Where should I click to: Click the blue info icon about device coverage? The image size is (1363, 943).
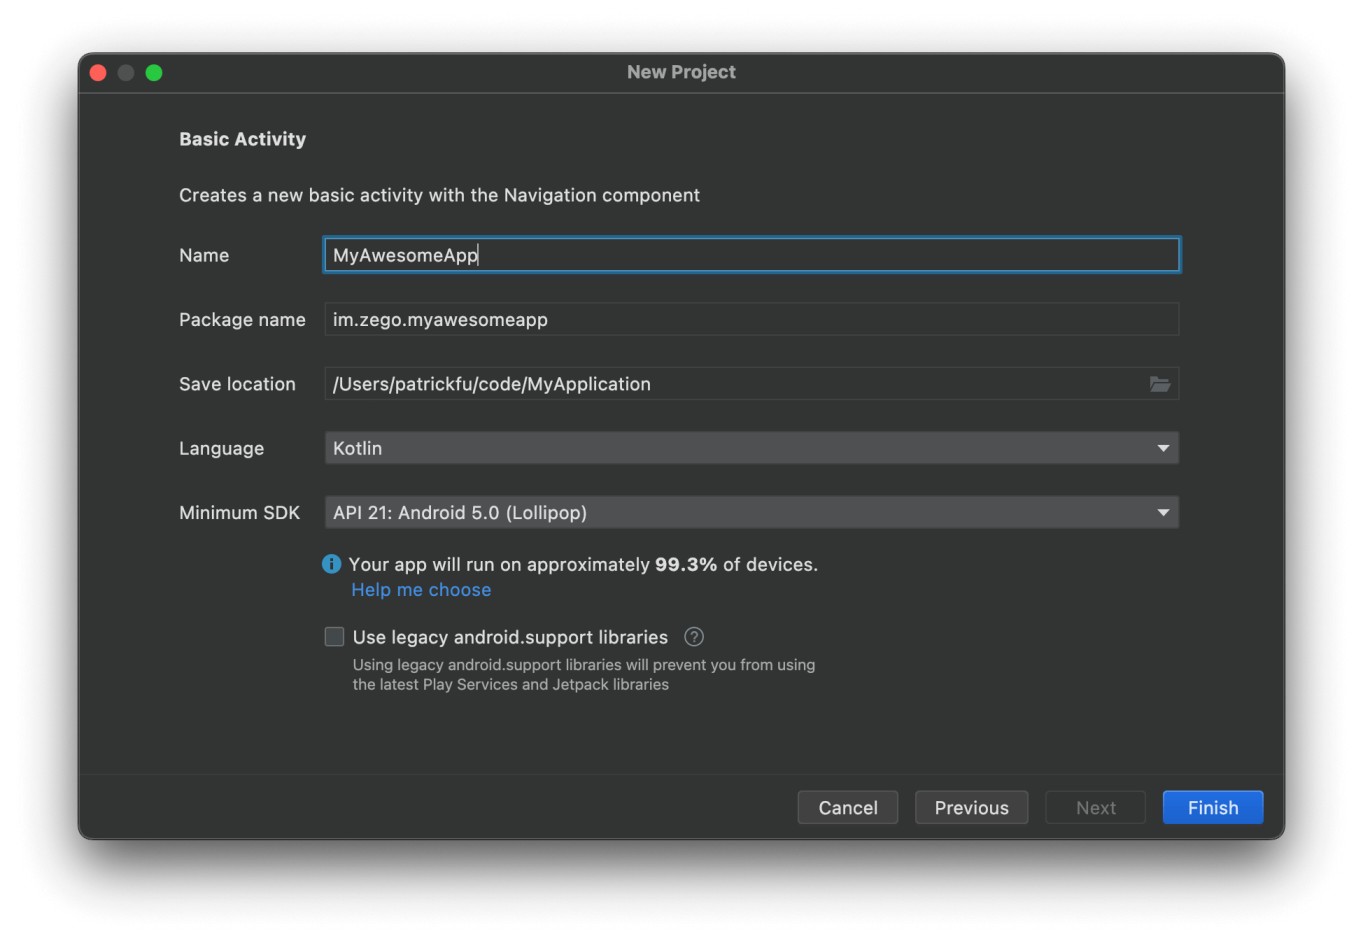pyautogui.click(x=331, y=564)
